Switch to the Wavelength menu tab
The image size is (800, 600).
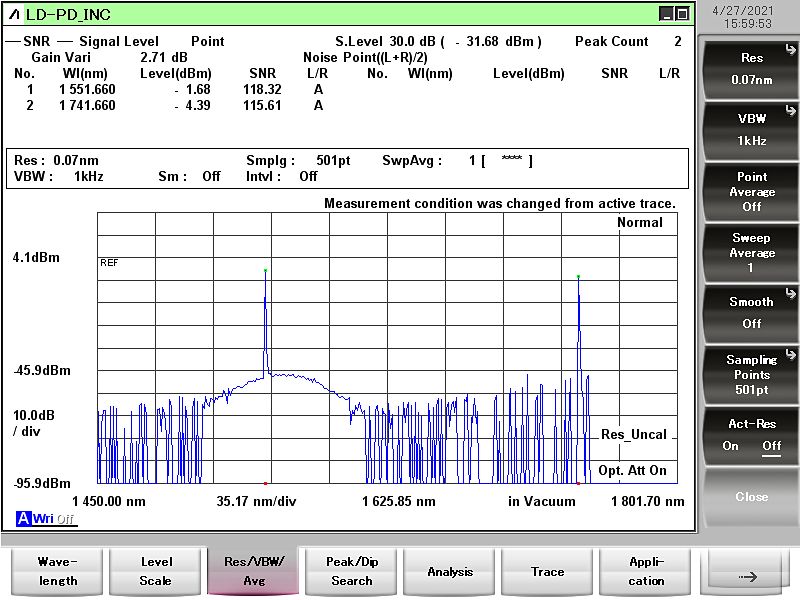57,571
